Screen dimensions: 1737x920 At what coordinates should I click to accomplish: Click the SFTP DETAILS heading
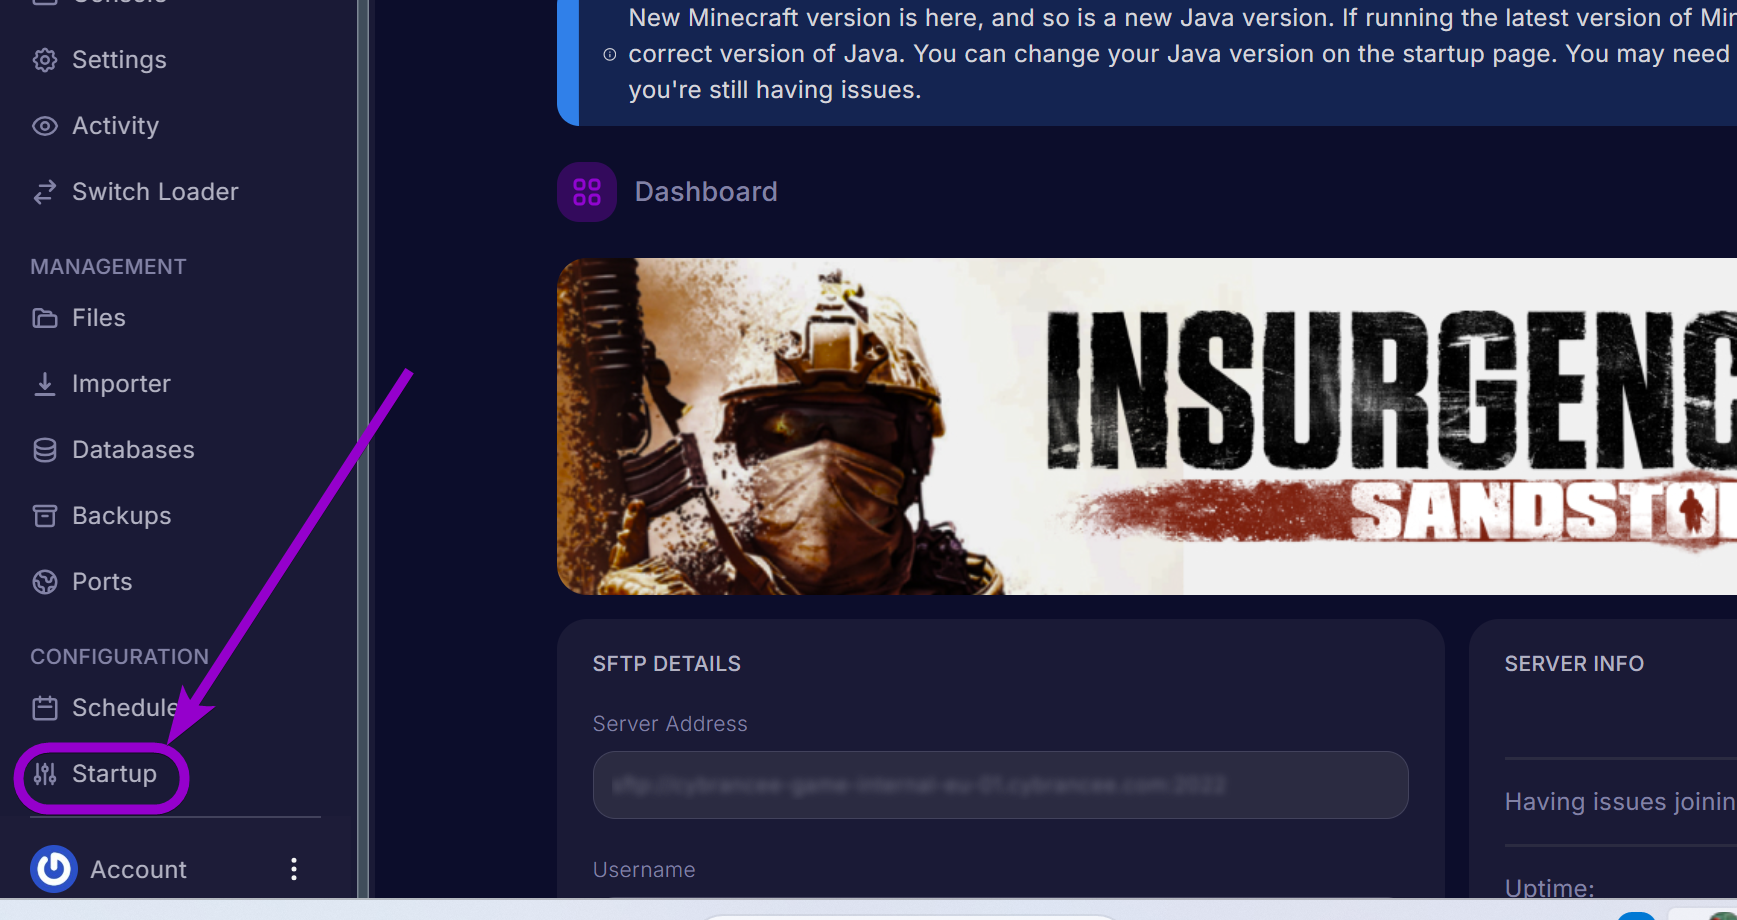(x=667, y=664)
